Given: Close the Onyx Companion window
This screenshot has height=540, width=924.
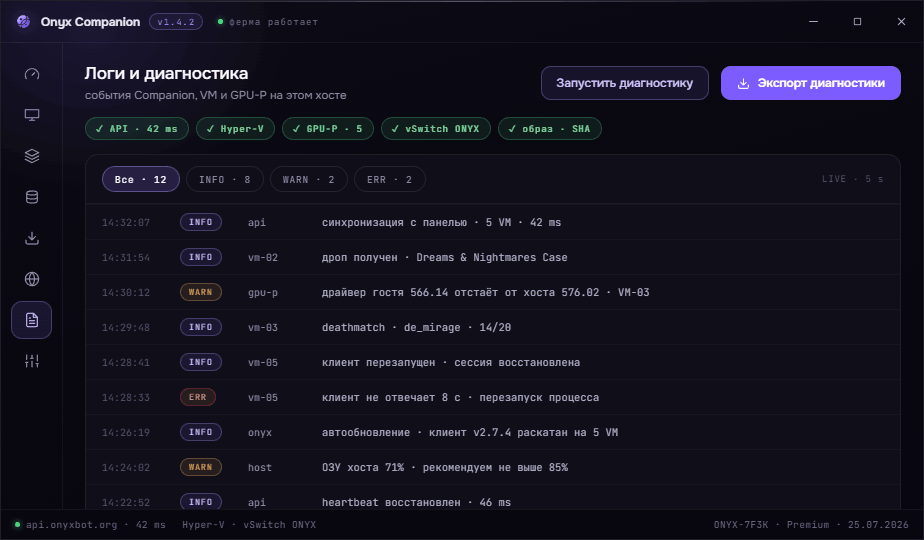Looking at the screenshot, I should click(901, 22).
